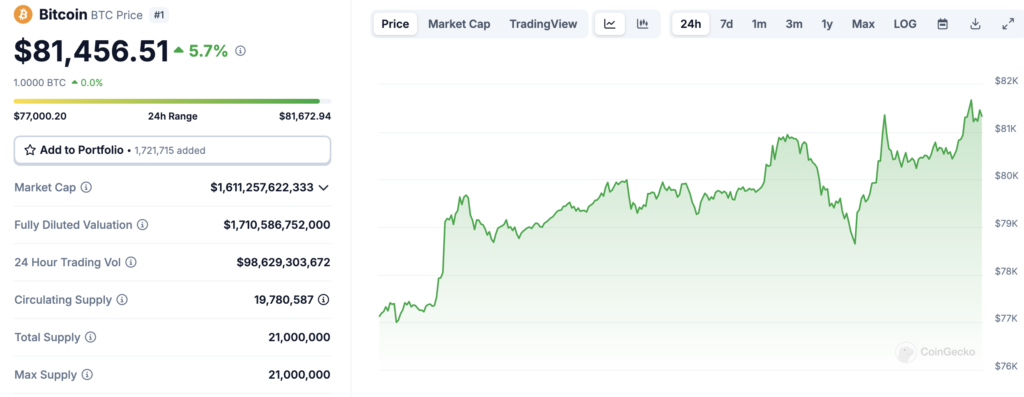Click the $1,710,586,752,000 valuation value
Viewport: 1024px width, 397px height.
tap(277, 225)
